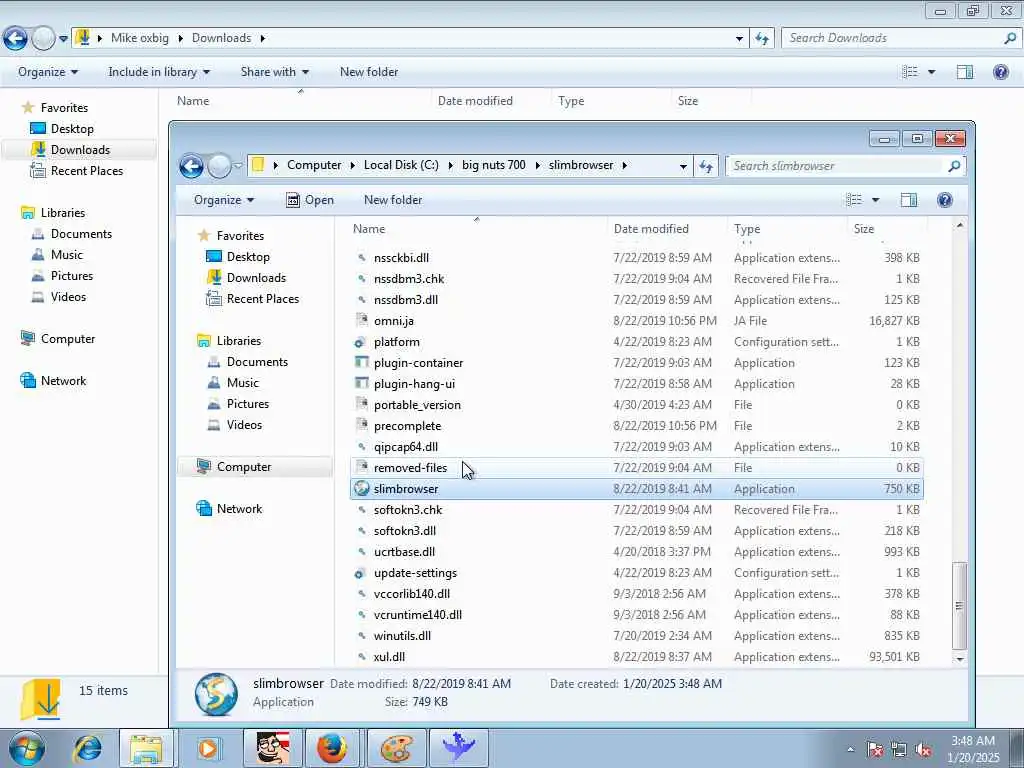
Task: Launch Windows Media Player from taskbar
Action: coord(208,748)
